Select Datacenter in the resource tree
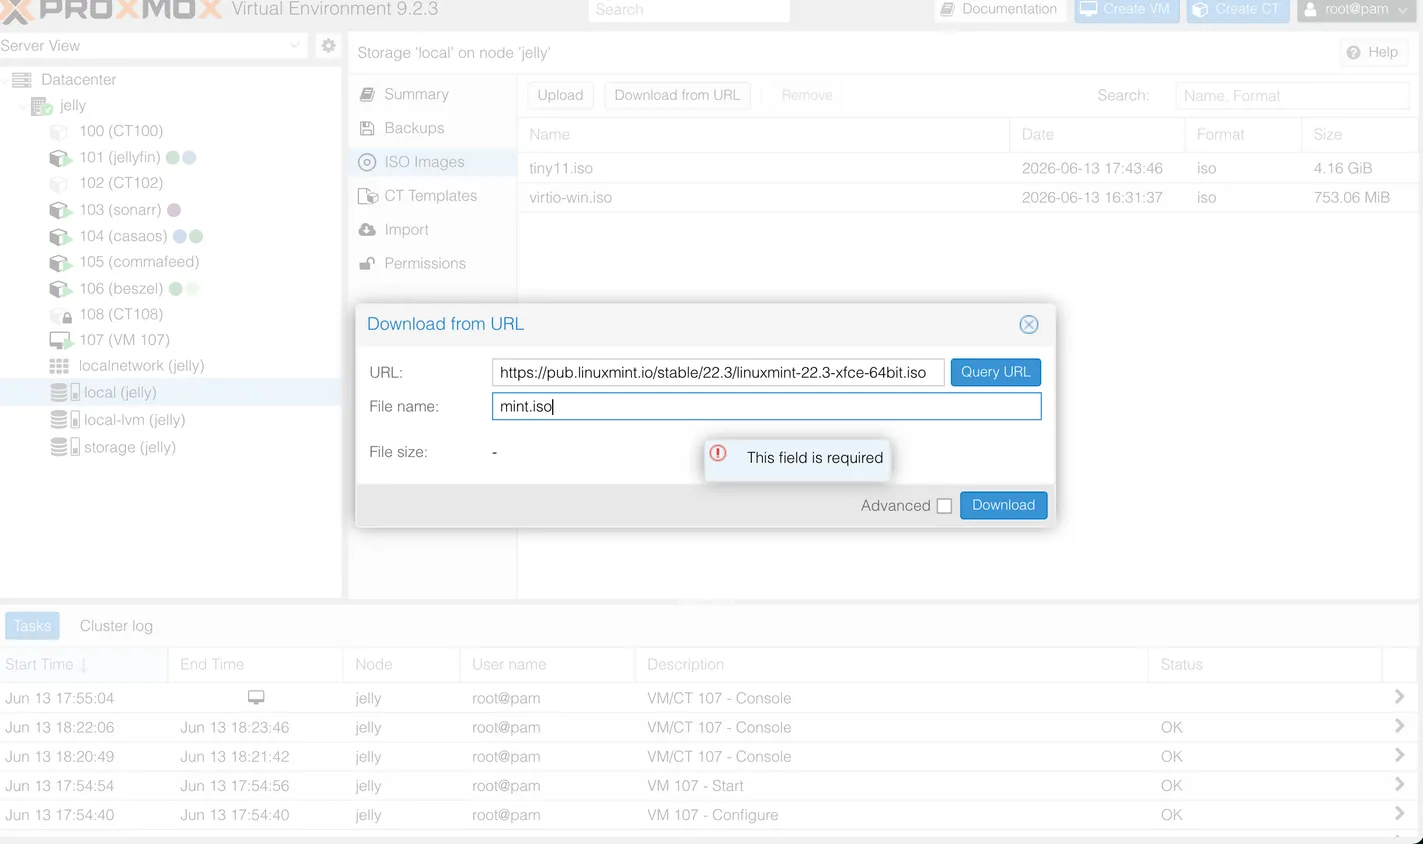 click(78, 79)
